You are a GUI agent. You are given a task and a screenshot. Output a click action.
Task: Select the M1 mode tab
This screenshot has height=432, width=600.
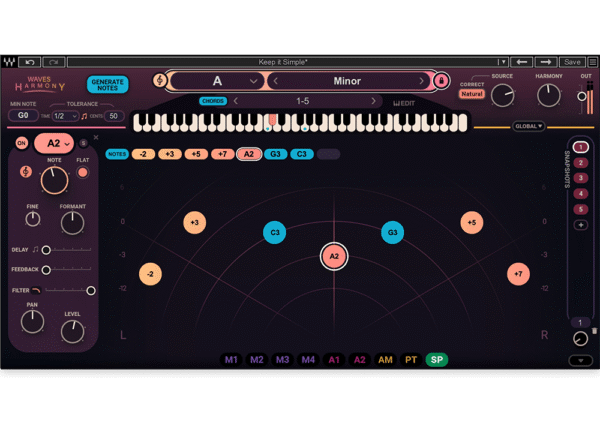(231, 360)
